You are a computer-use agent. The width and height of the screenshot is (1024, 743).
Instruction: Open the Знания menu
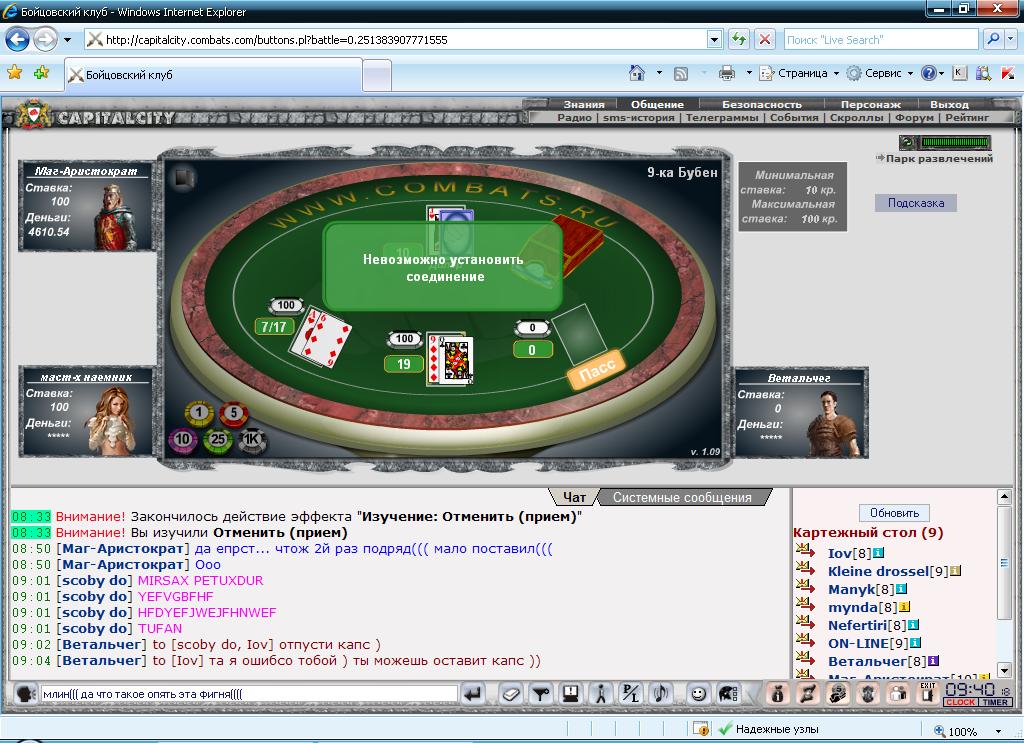[584, 104]
